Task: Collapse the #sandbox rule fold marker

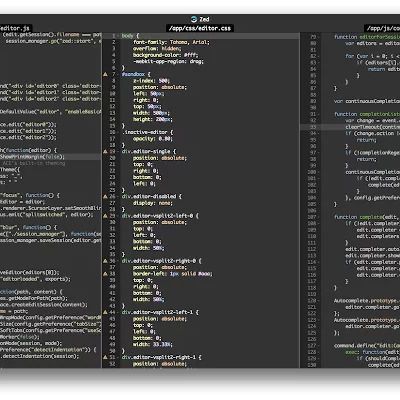Action: [118, 74]
